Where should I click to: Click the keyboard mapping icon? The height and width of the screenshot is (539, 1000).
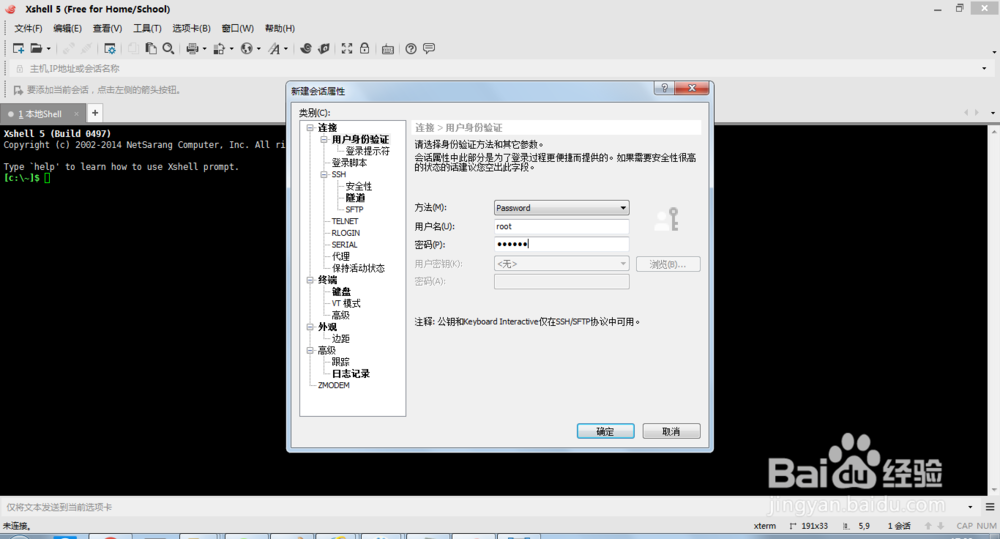click(x=388, y=49)
